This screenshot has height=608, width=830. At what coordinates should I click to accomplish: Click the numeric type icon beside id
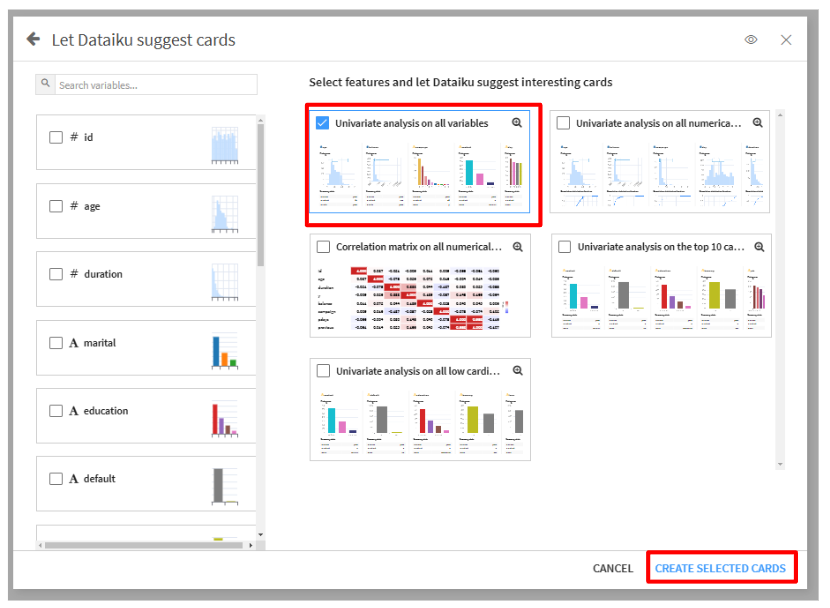click(x=74, y=137)
